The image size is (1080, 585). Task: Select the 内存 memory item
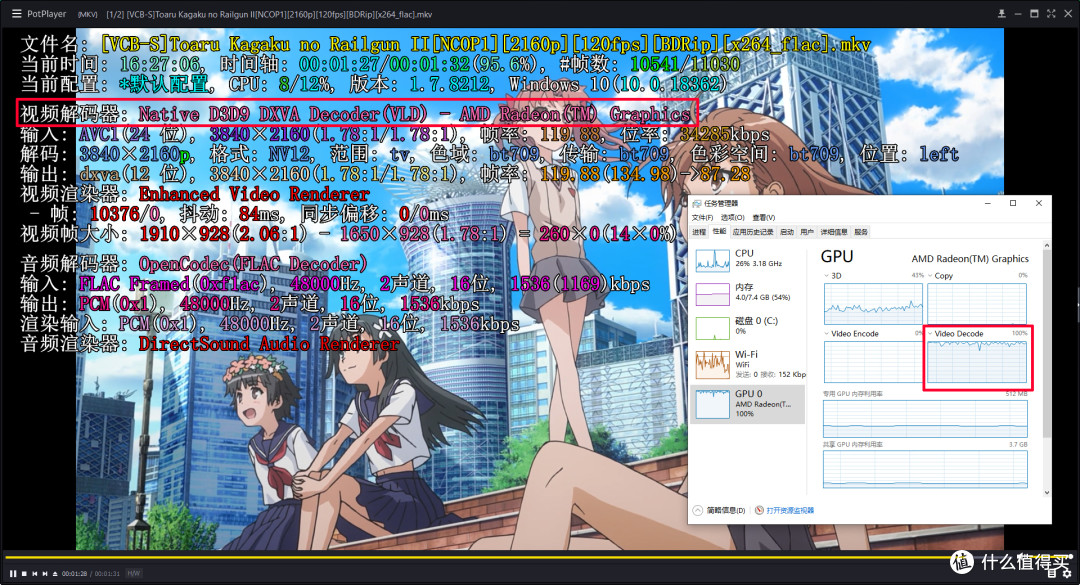[x=748, y=293]
